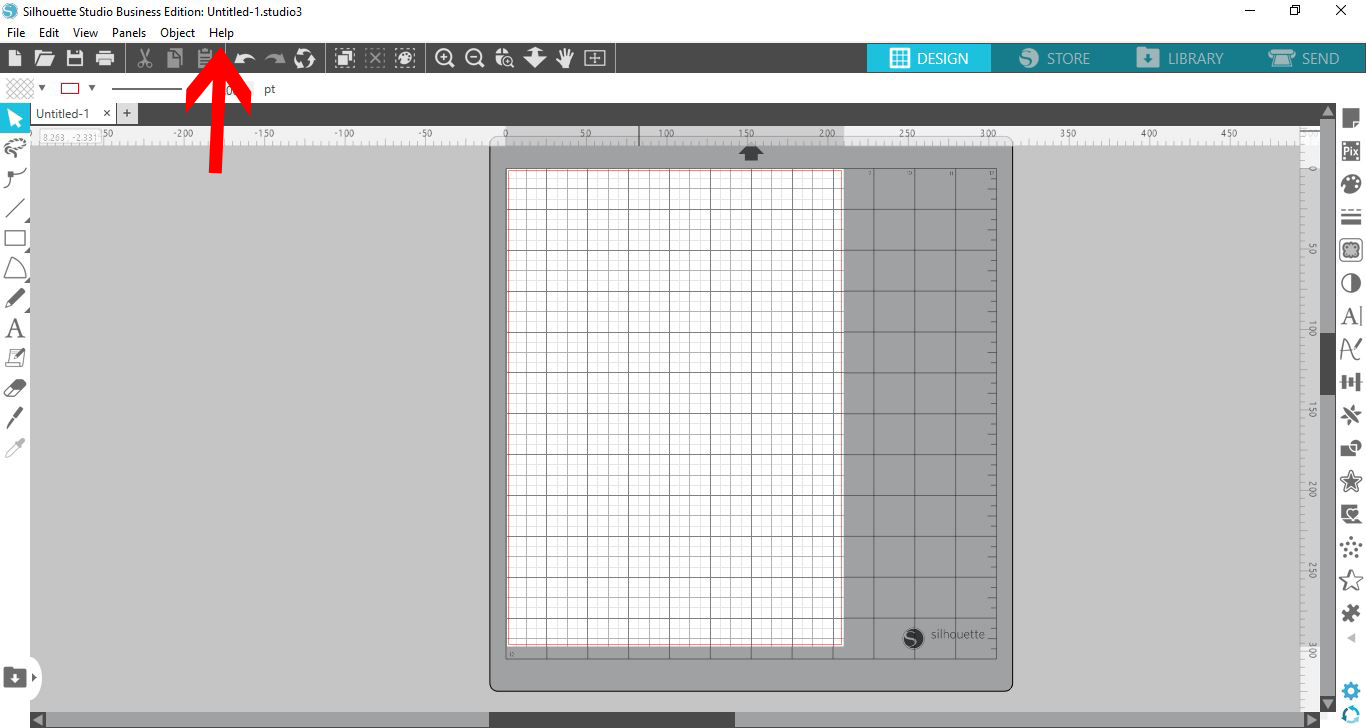Open the line color dropdown arrow
This screenshot has height=728, width=1366.
[92, 88]
